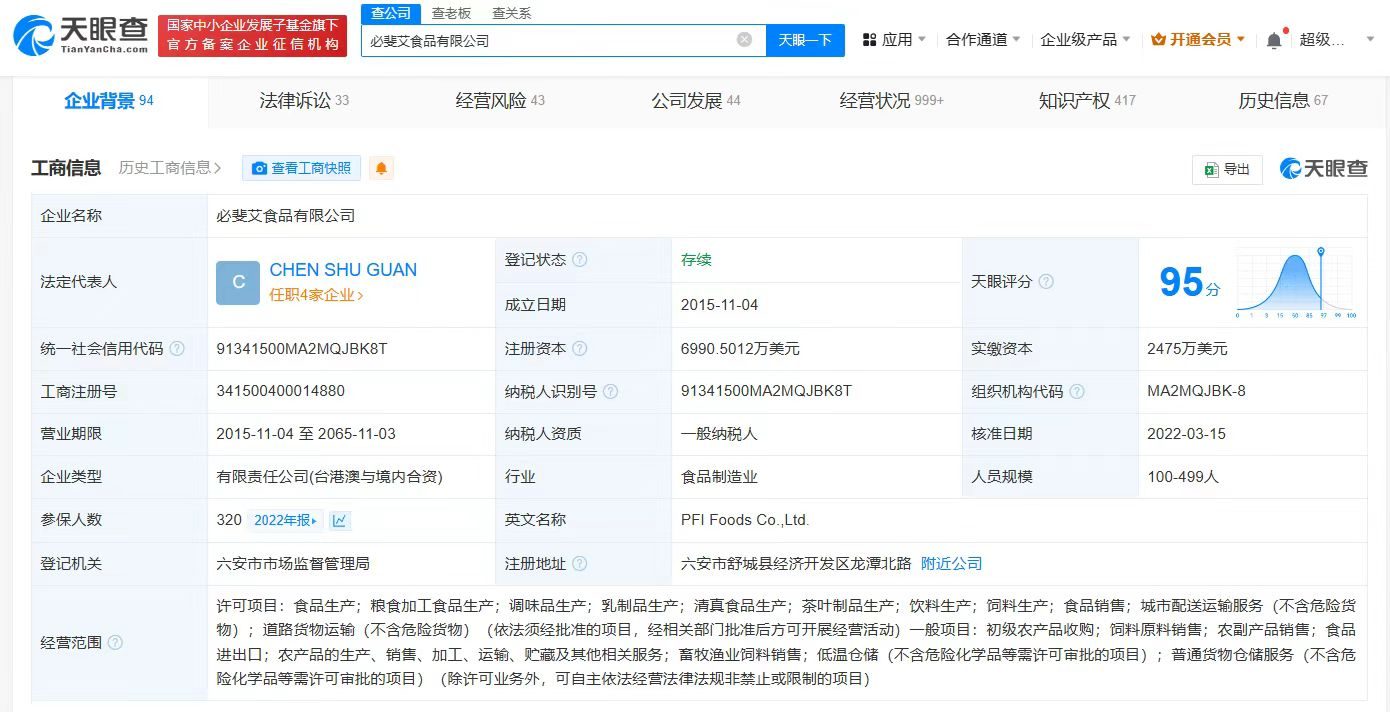This screenshot has width=1390, height=712.
Task: Switch to the 查老板 tab
Action: [451, 13]
